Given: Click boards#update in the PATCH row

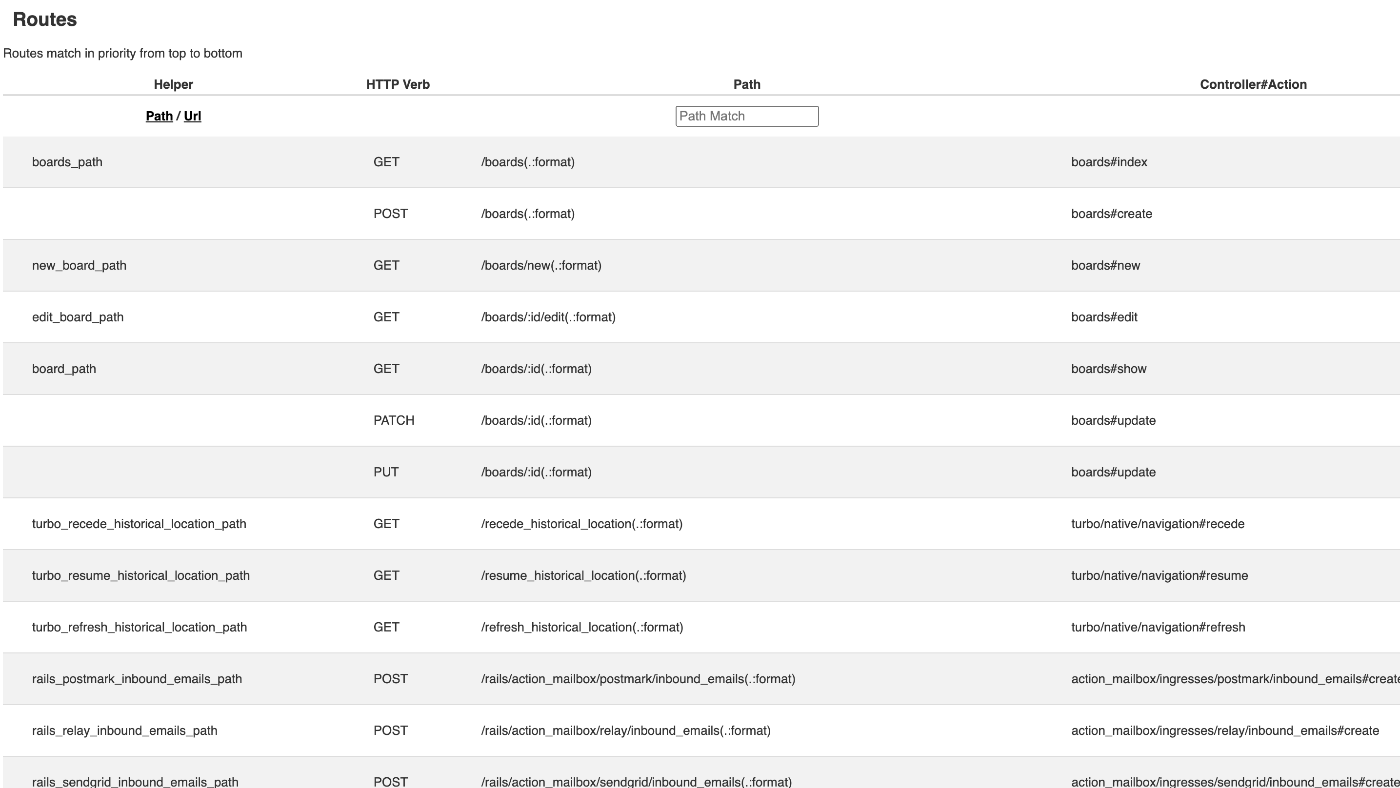Looking at the screenshot, I should [x=1113, y=421].
